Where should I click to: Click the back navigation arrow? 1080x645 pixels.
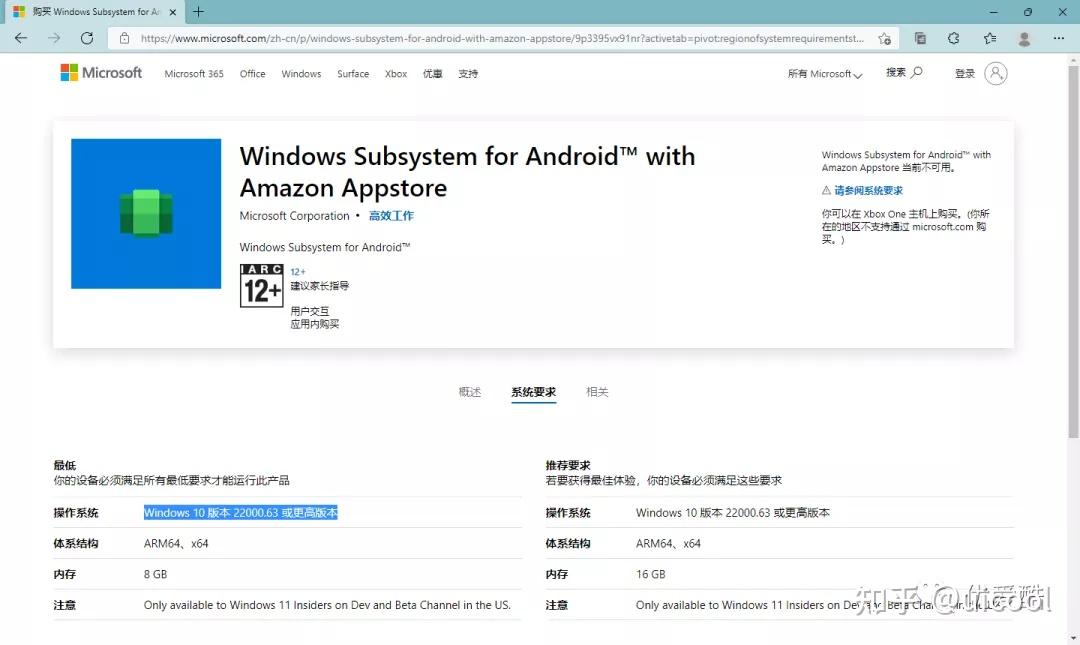(x=20, y=38)
